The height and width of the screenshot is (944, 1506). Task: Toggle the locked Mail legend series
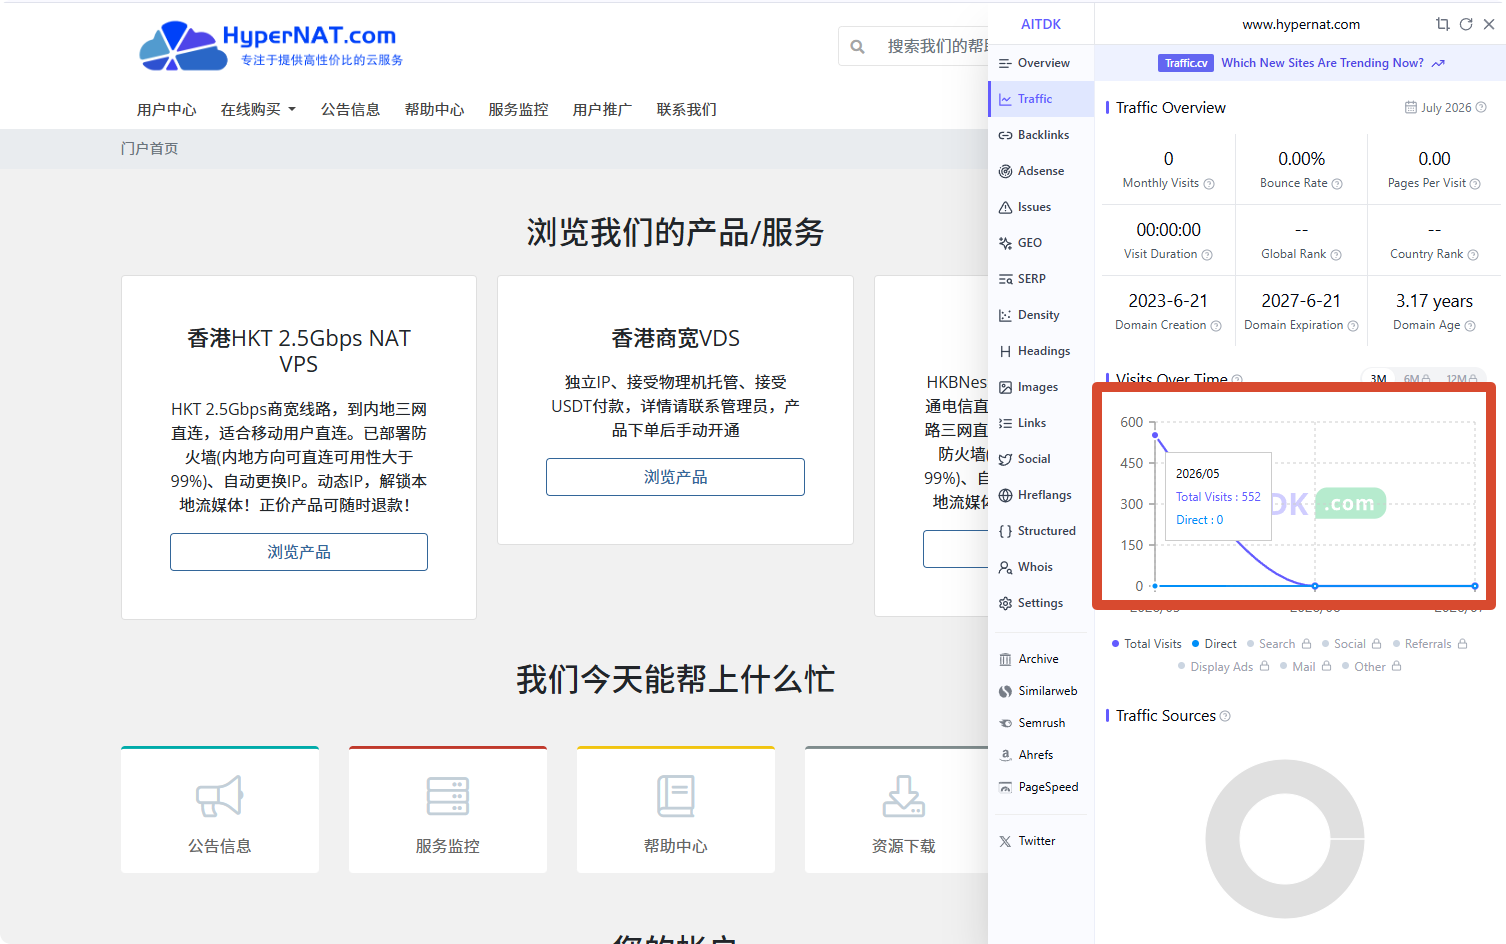[1306, 667]
